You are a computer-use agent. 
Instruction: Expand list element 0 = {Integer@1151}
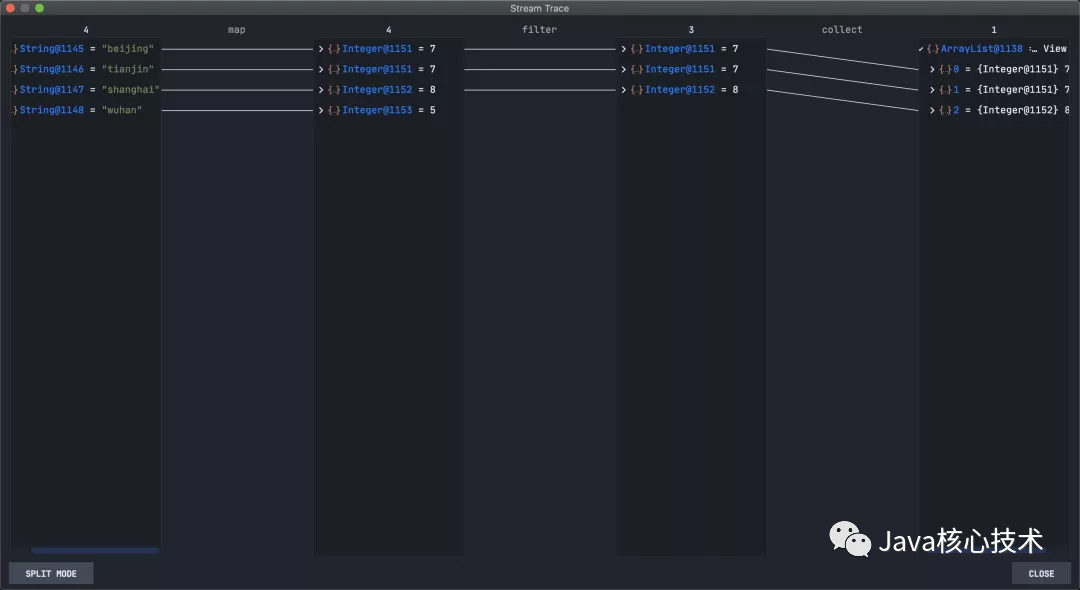pyautogui.click(x=932, y=70)
